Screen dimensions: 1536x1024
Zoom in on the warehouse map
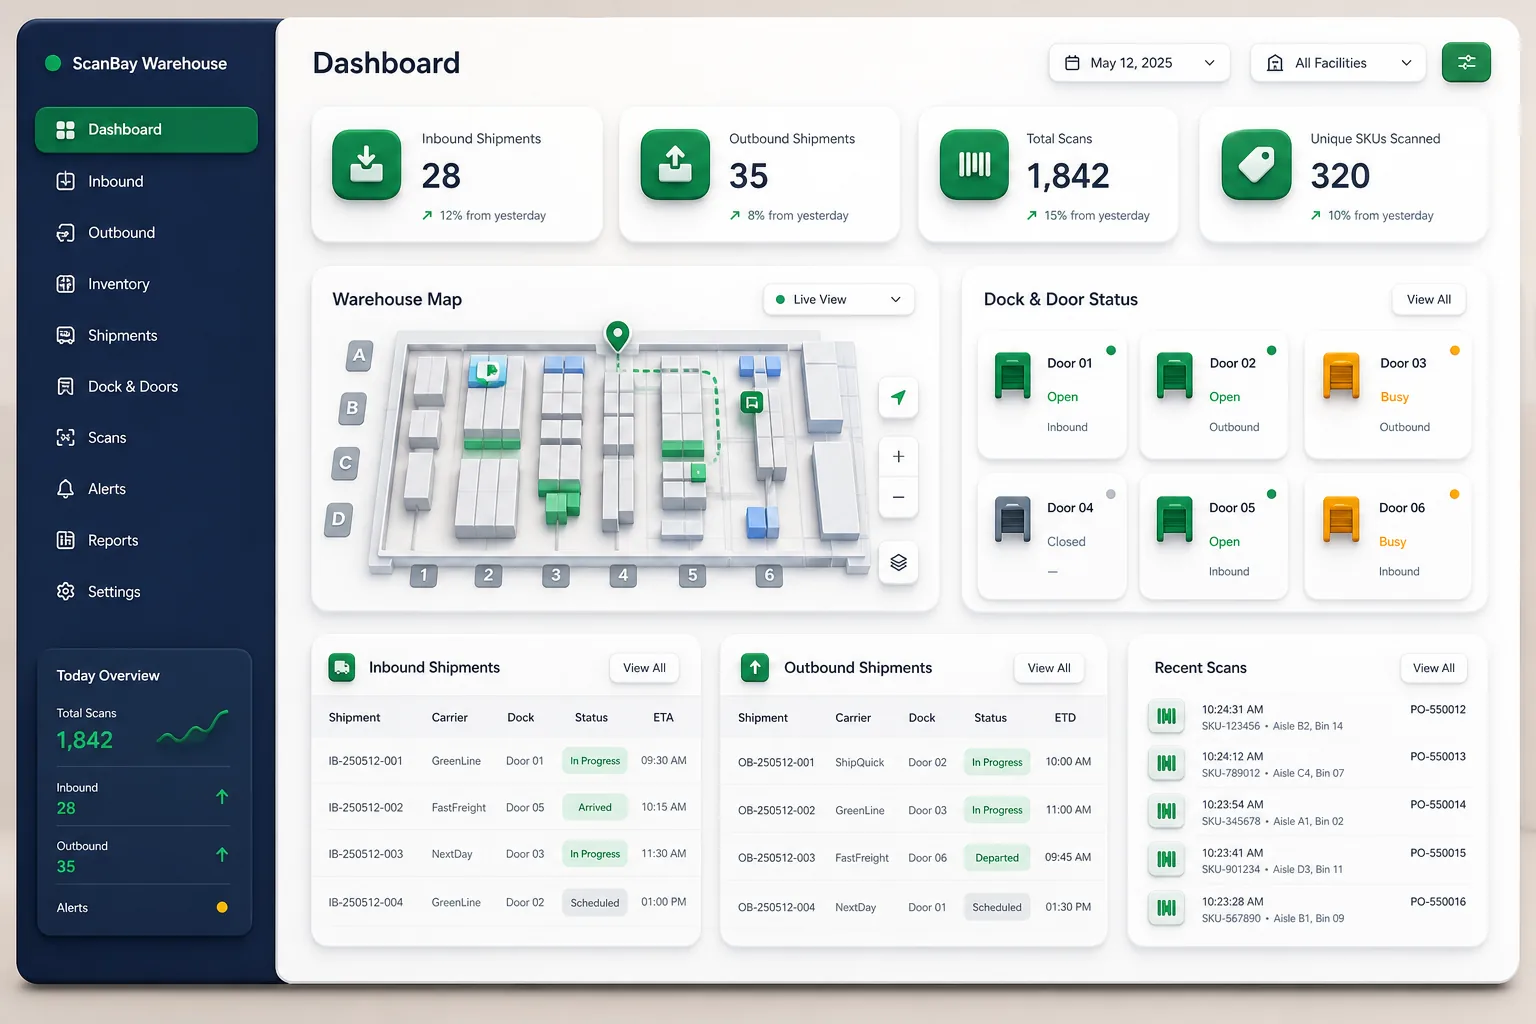(898, 457)
